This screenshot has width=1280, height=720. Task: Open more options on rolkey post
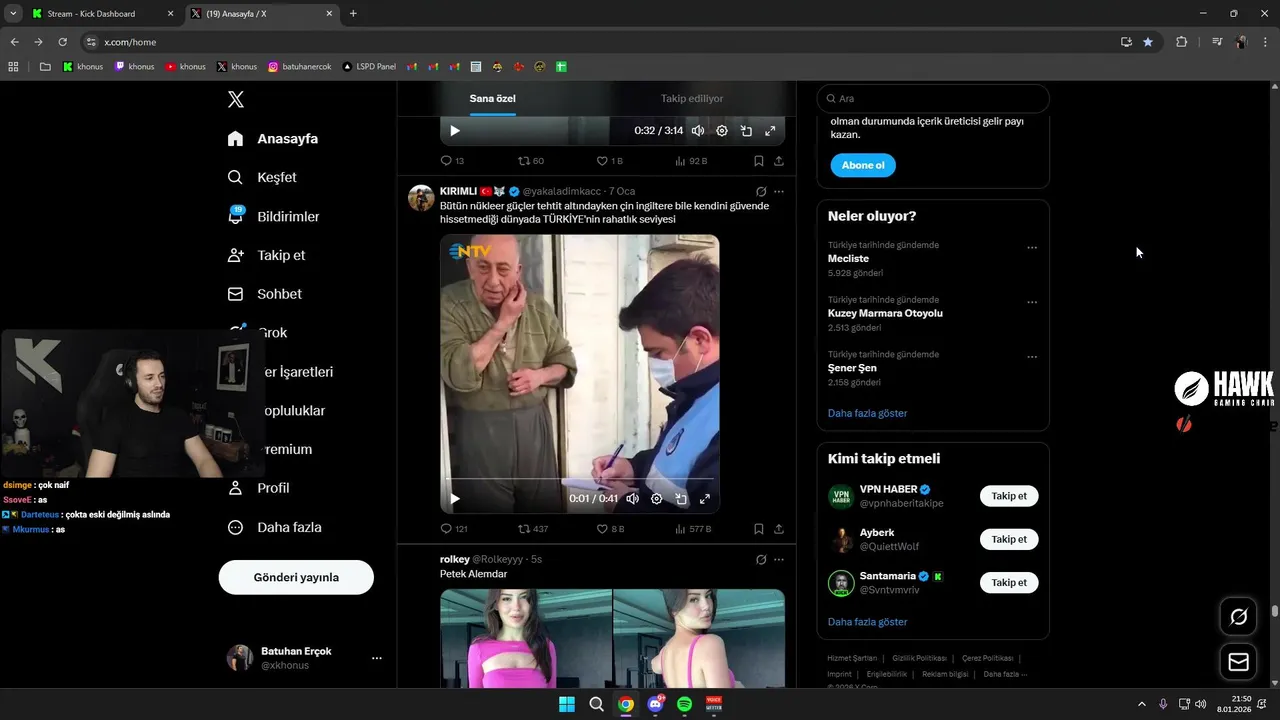[779, 560]
